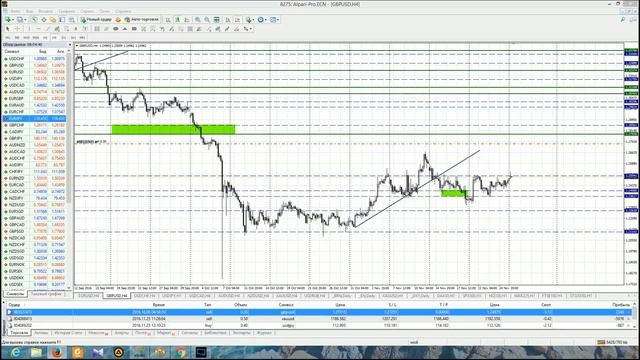The image size is (640, 360).
Task: Sort orders by Время column header
Action: tap(158, 305)
